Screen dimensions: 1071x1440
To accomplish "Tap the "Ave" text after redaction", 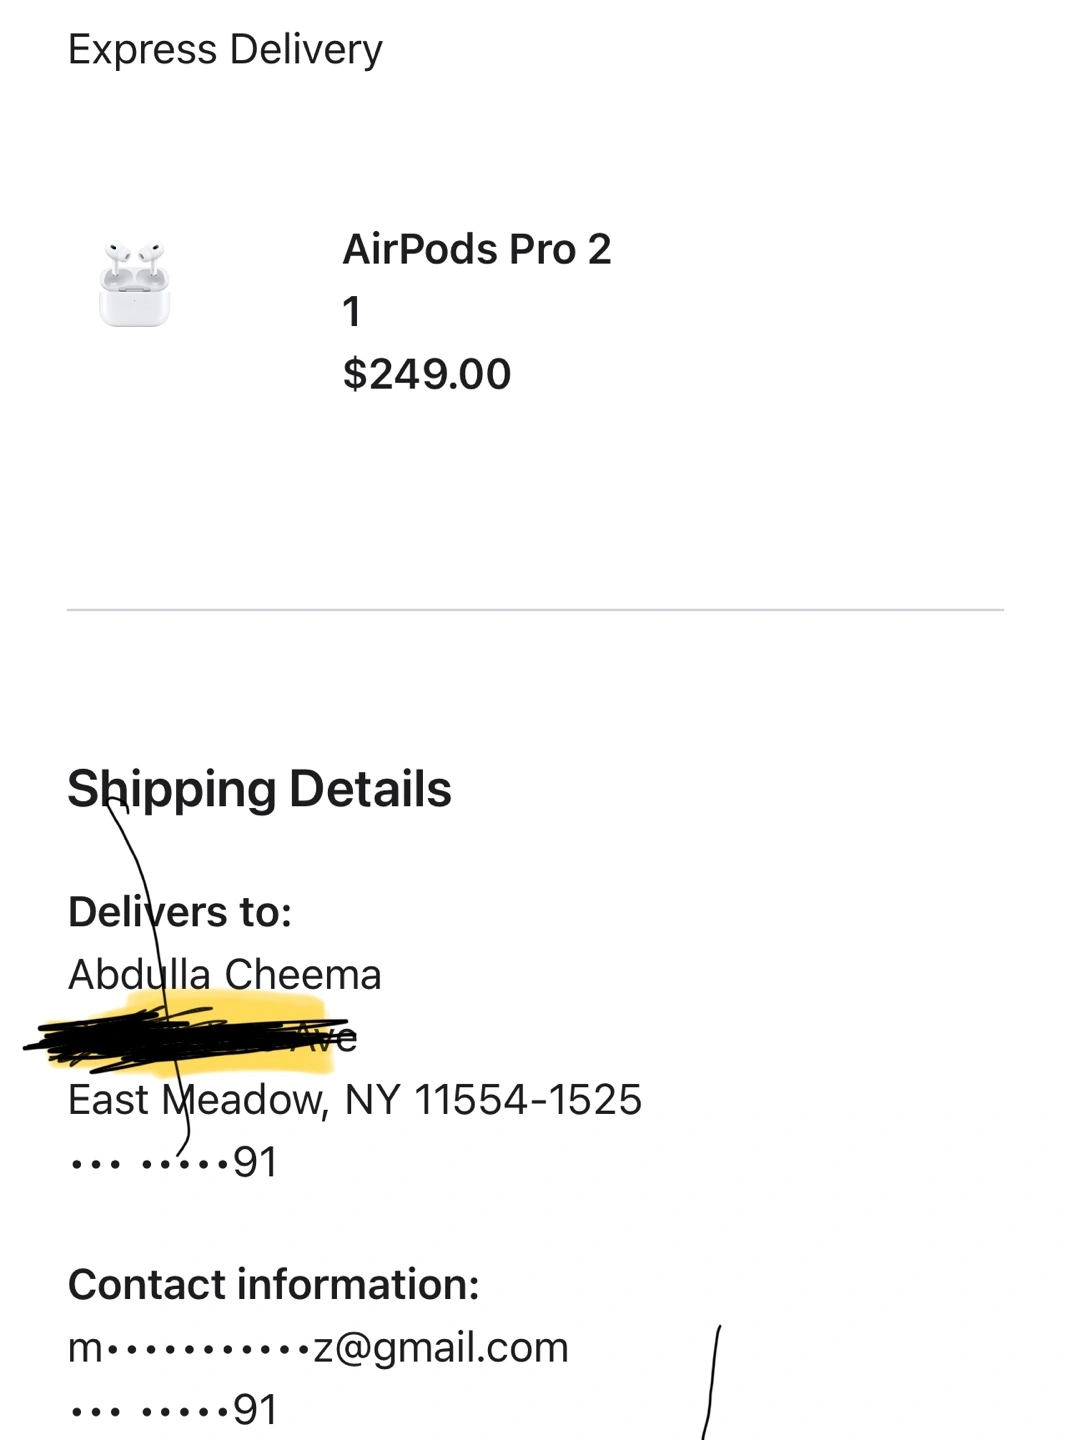I will tap(328, 1037).
